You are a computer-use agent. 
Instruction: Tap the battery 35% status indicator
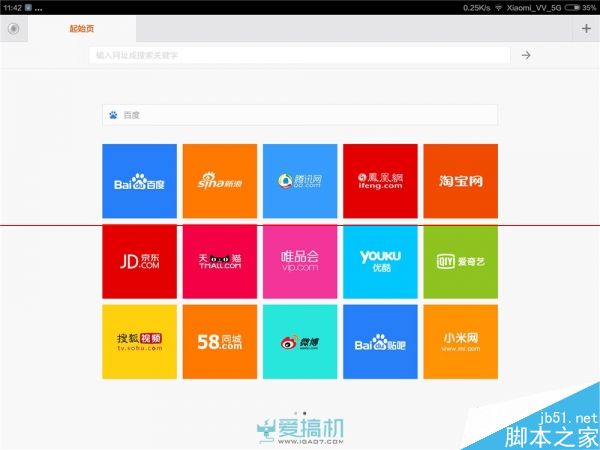[x=580, y=7]
